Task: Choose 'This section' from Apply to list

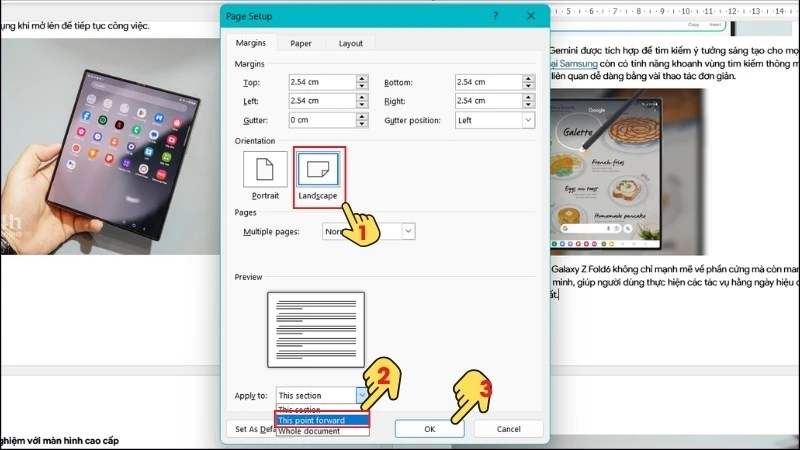Action: (322, 409)
